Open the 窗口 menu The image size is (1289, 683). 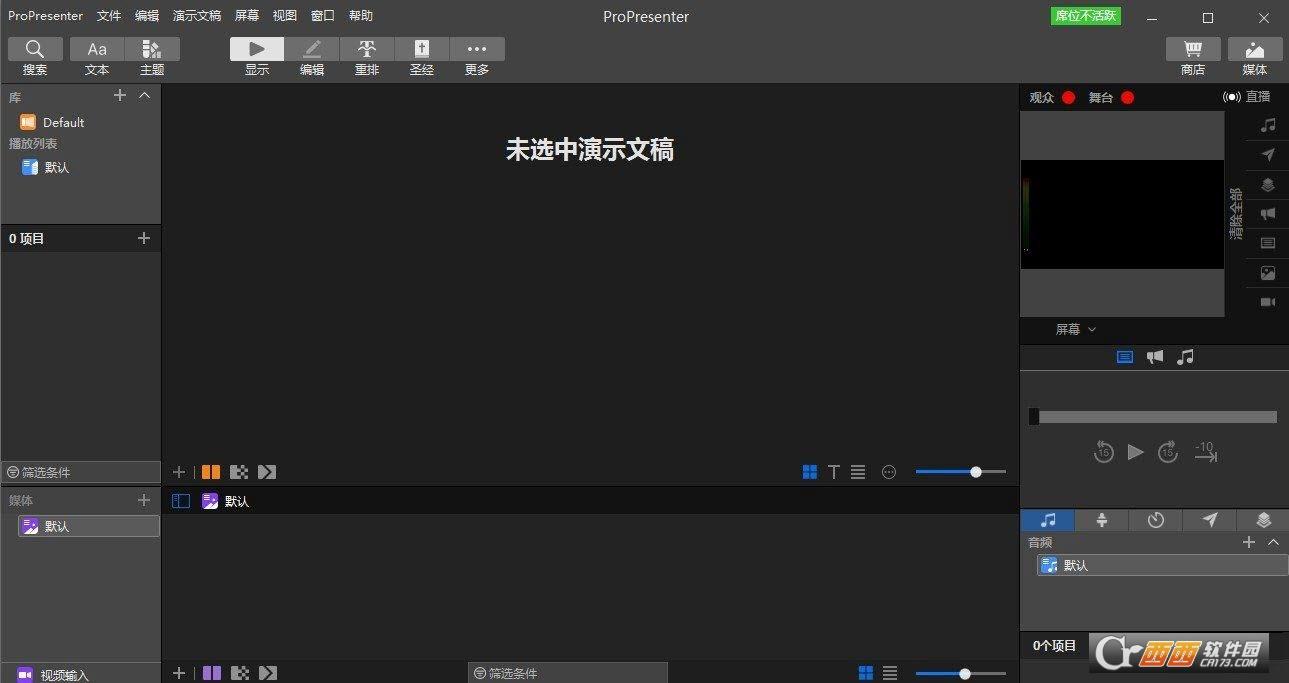coord(323,16)
